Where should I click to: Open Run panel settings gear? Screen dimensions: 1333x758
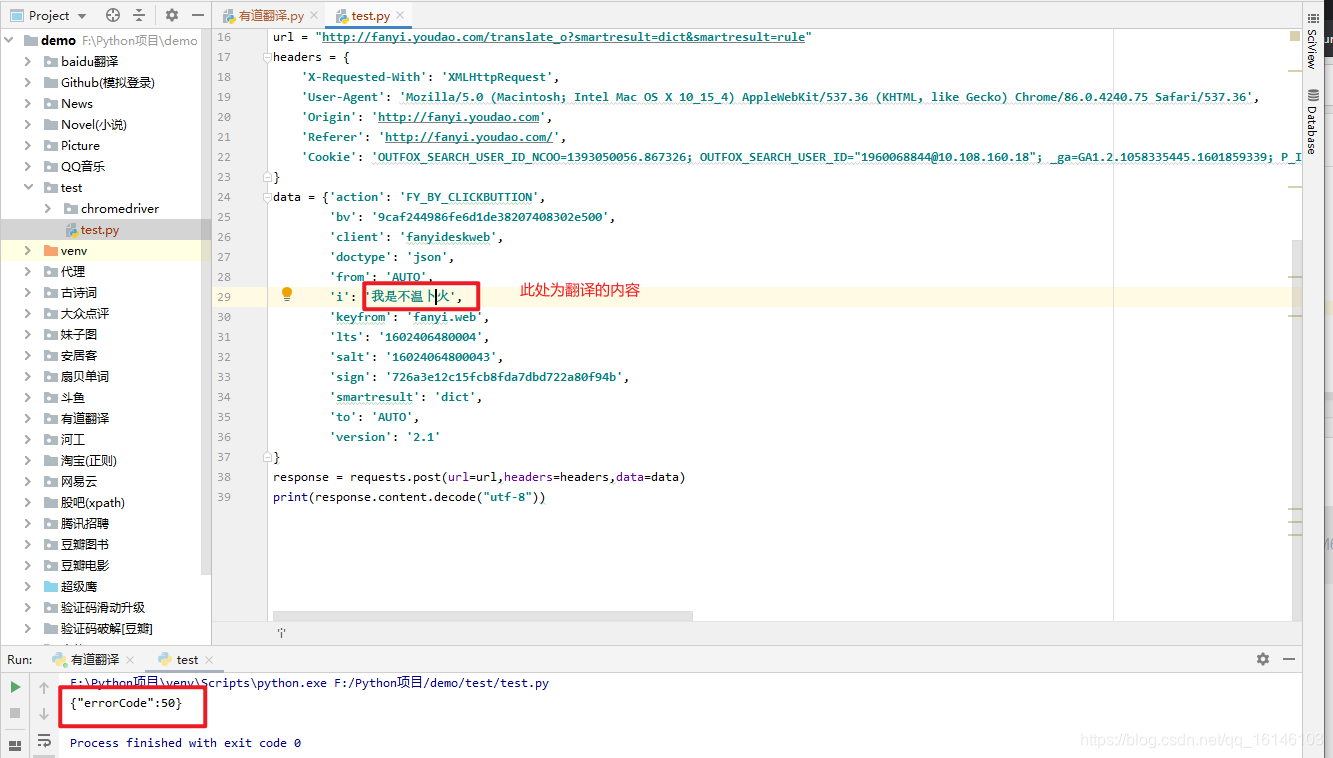pos(1263,659)
